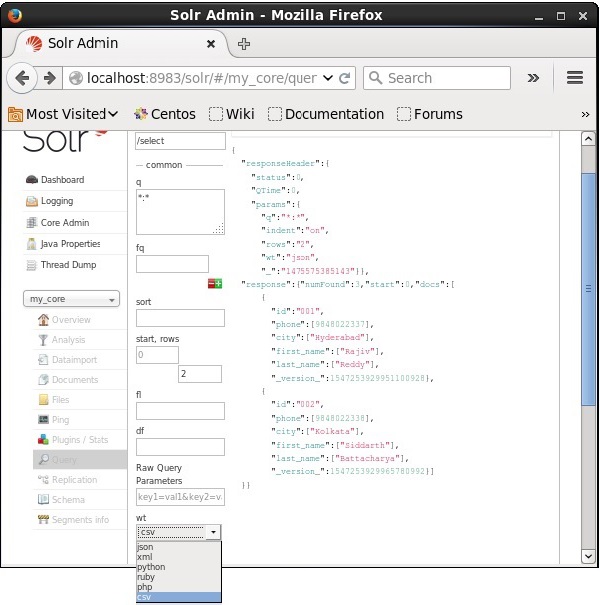Click the rows field showing 2
Screen dimensions: 600x605
tap(200, 374)
